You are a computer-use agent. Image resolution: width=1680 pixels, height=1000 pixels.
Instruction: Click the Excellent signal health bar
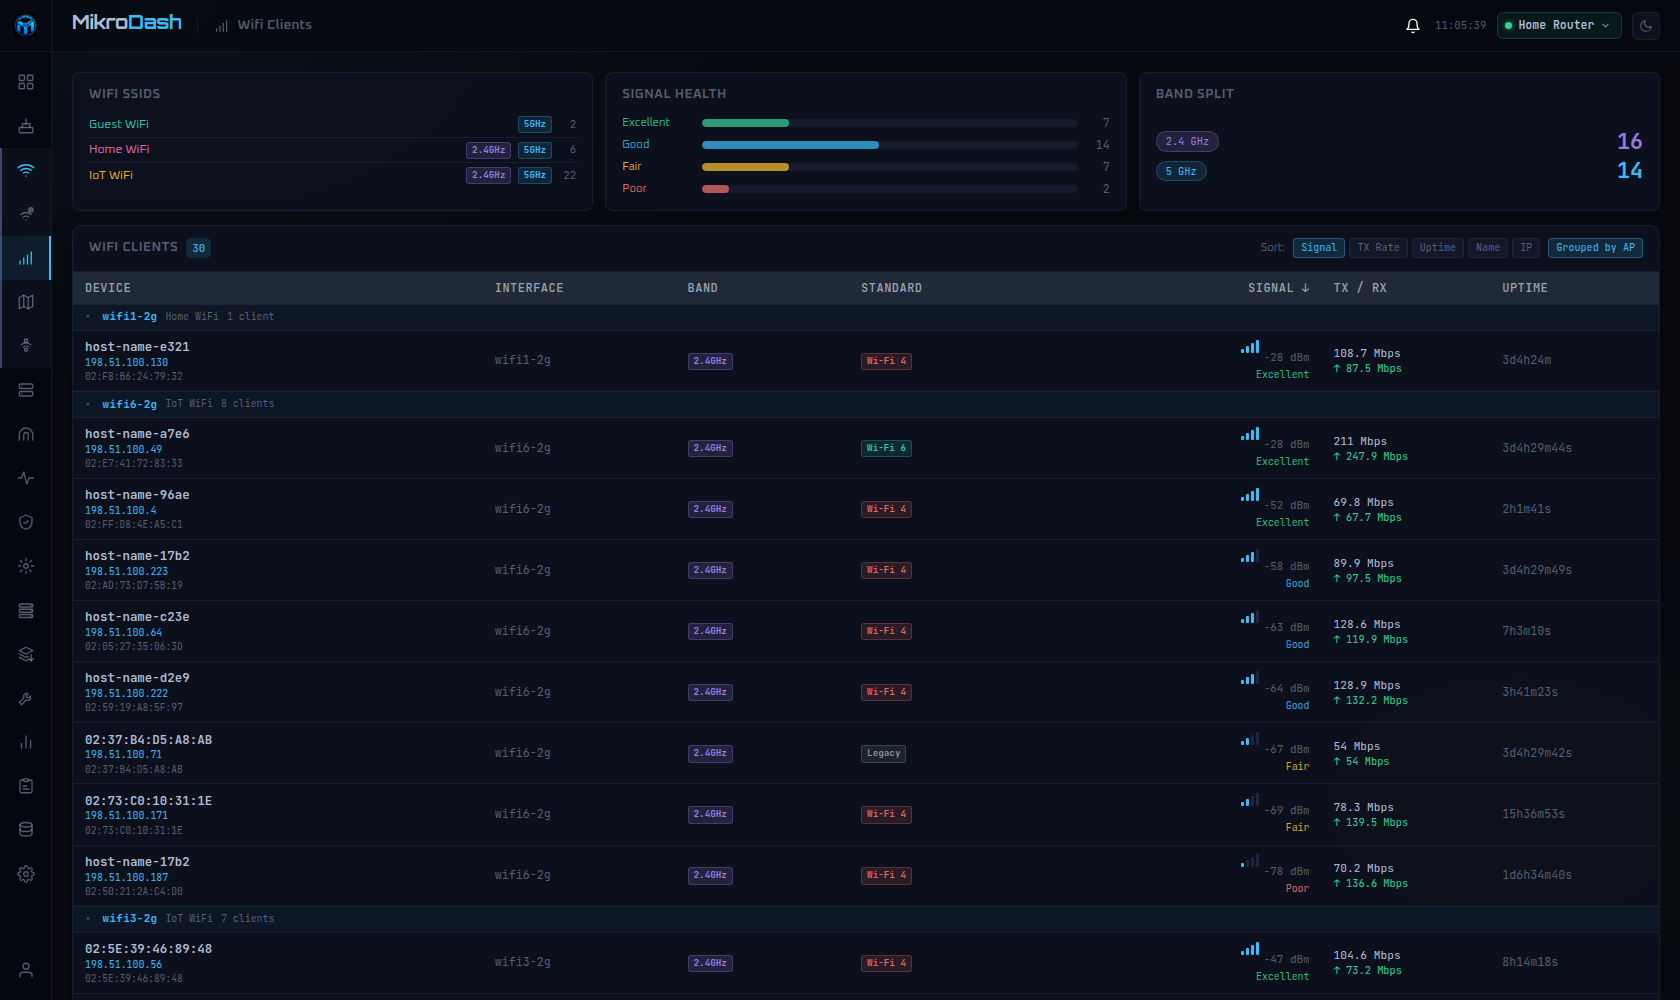pyautogui.click(x=889, y=123)
